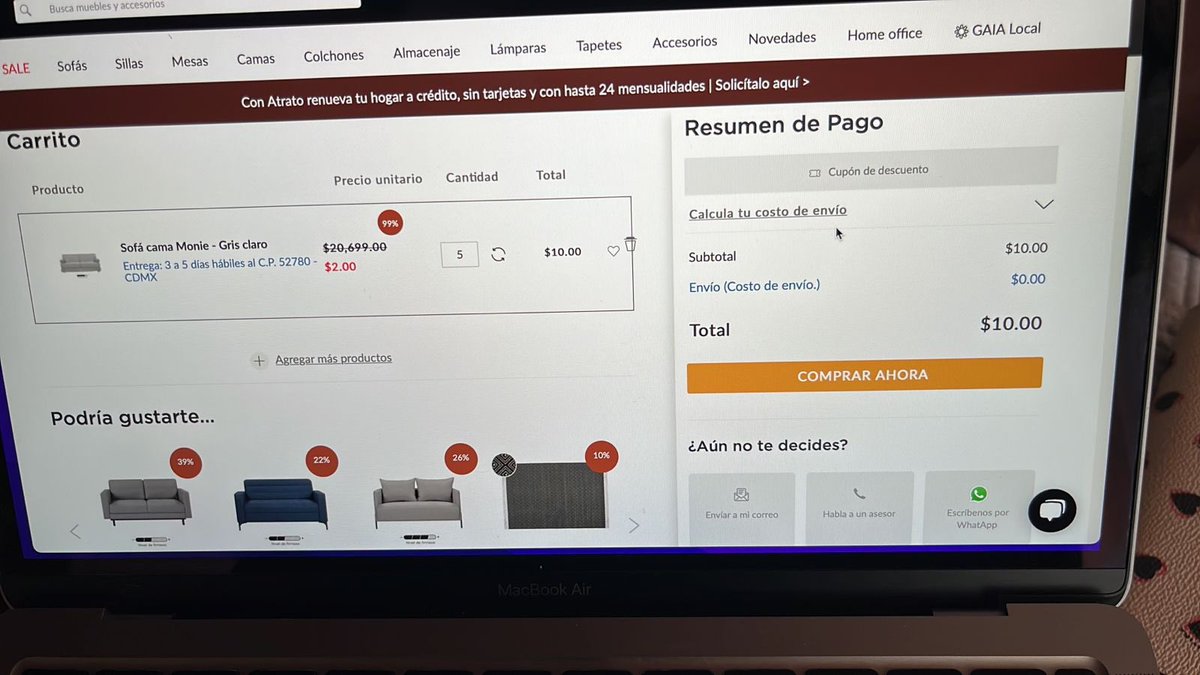
Task: Open Sofá cama Monie - Gris claro title
Action: pos(194,246)
